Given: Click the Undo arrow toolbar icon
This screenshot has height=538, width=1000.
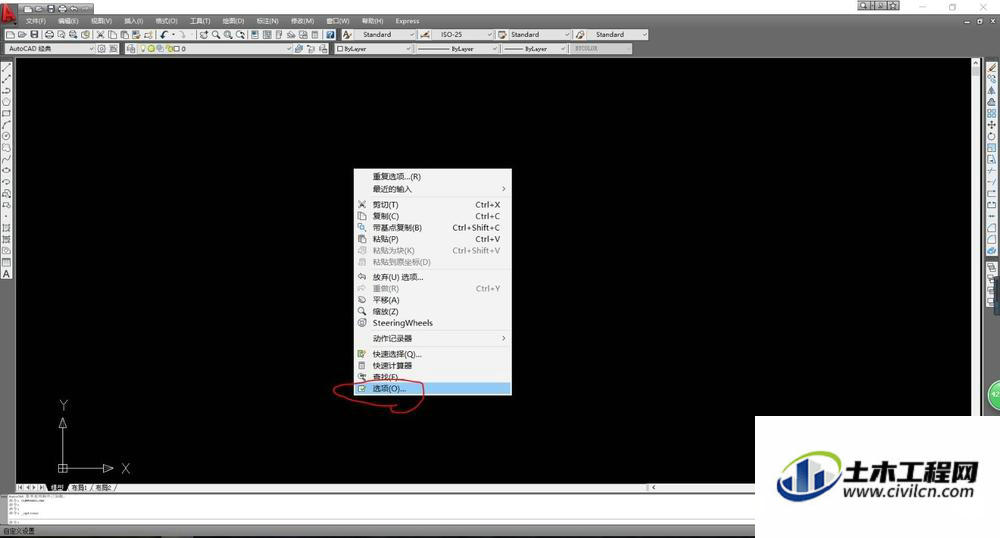Looking at the screenshot, I should click(x=164, y=34).
